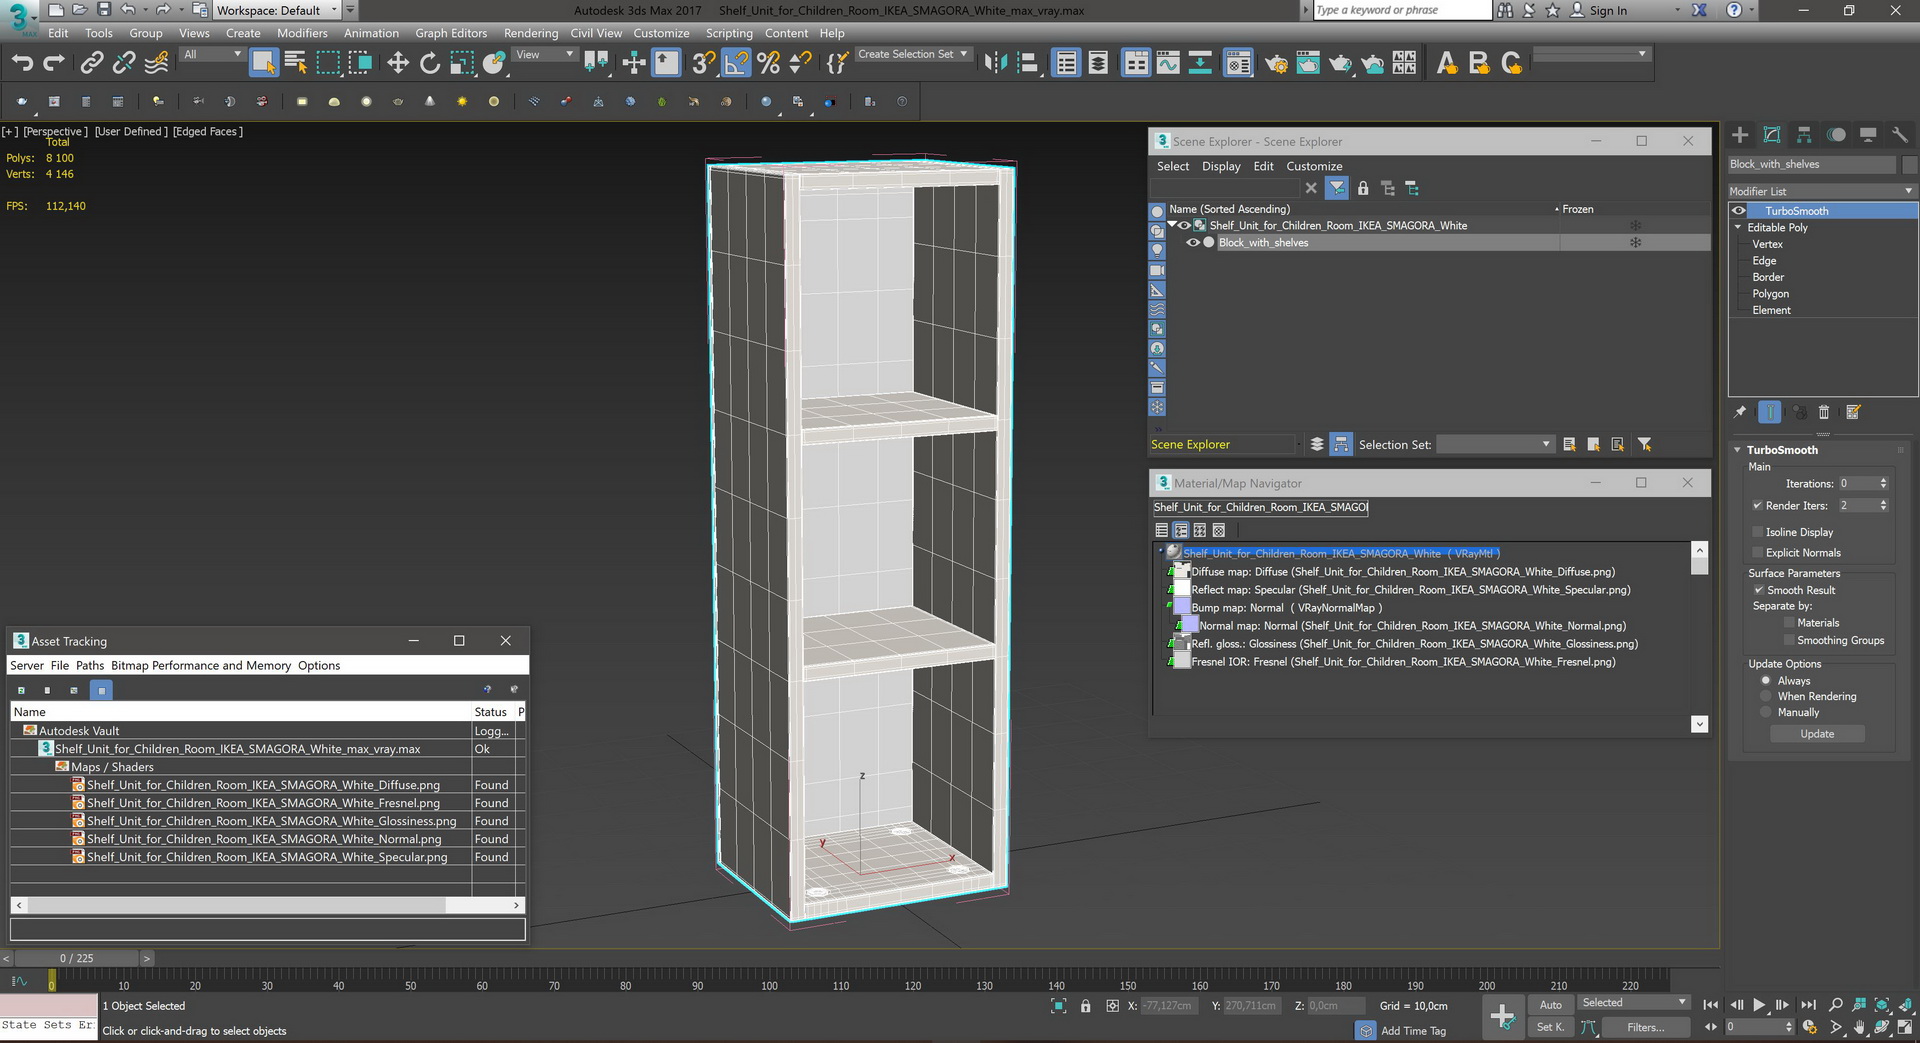The image size is (1920, 1043).
Task: Select the When Rendering radio option
Action: pyautogui.click(x=1766, y=696)
